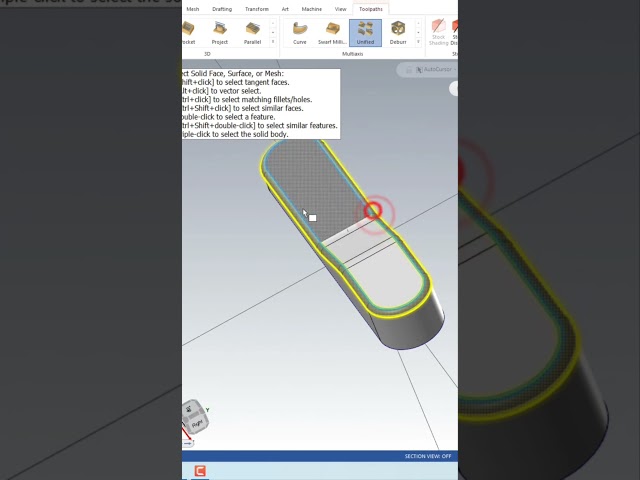Switch to the Art tab
Viewport: 640px width, 480px height.
pos(285,9)
